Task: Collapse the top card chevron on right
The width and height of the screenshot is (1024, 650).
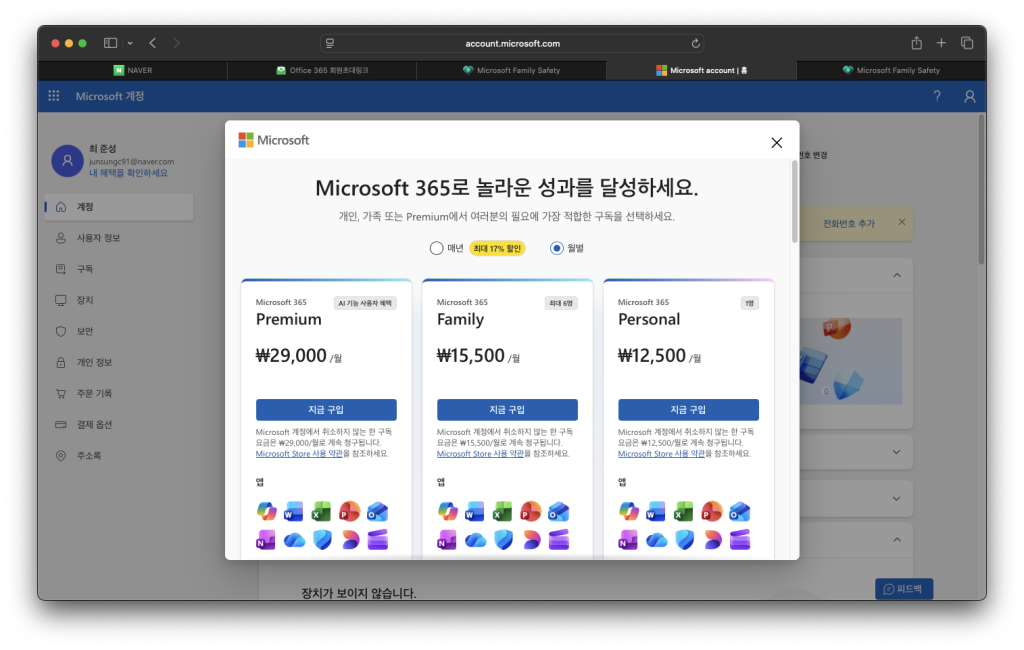Action: tap(896, 275)
